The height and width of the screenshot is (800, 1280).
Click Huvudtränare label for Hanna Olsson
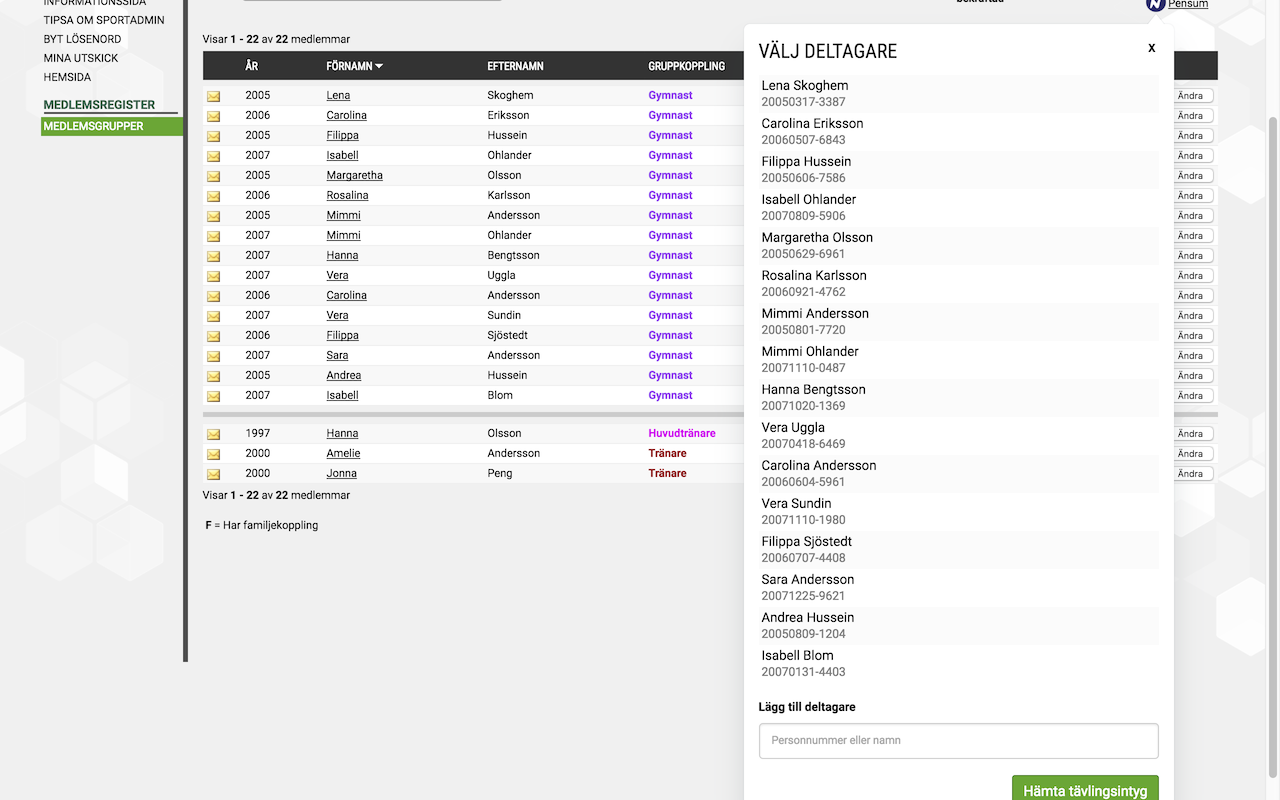tap(682, 433)
